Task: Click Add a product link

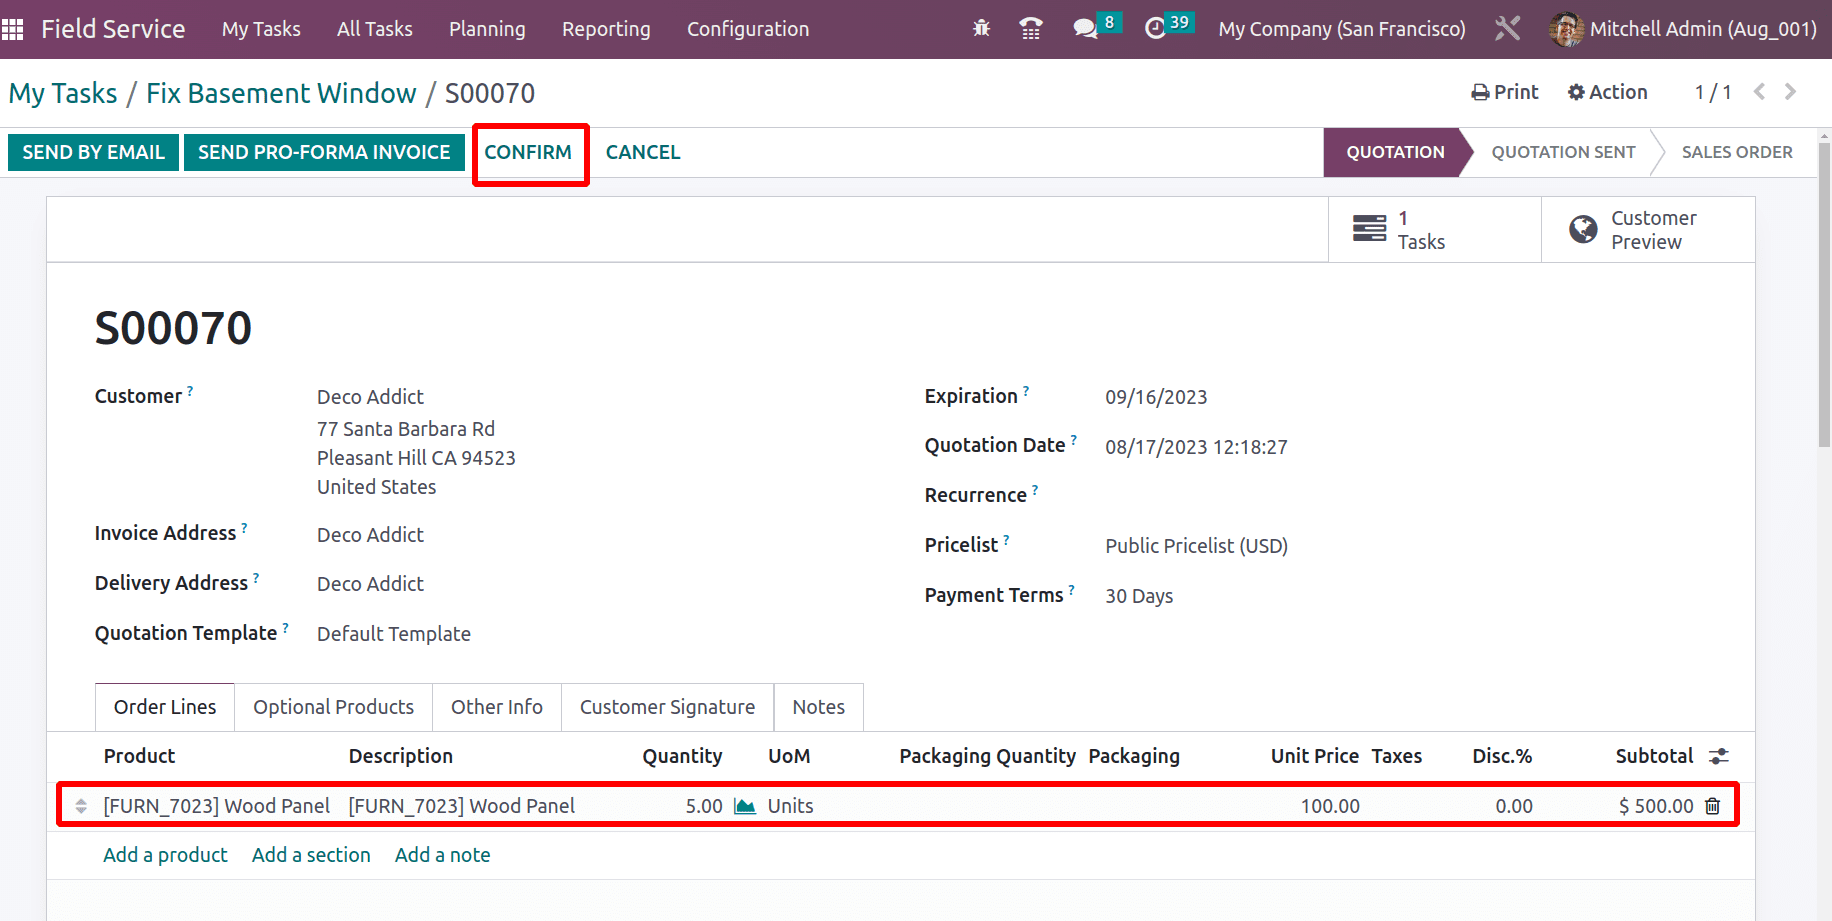Action: (165, 855)
